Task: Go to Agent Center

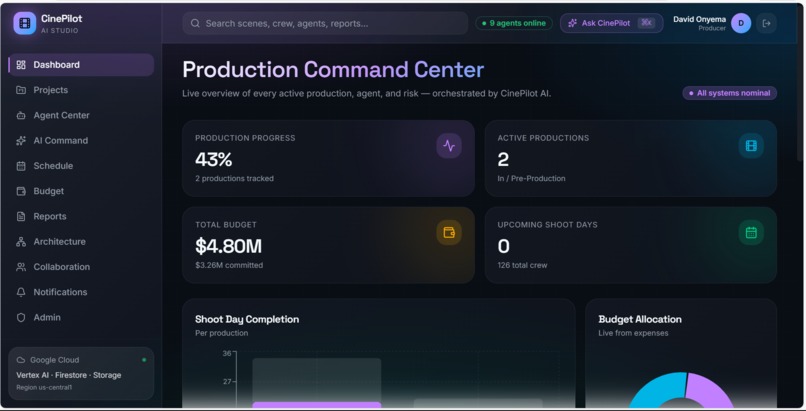Action: 81,115
